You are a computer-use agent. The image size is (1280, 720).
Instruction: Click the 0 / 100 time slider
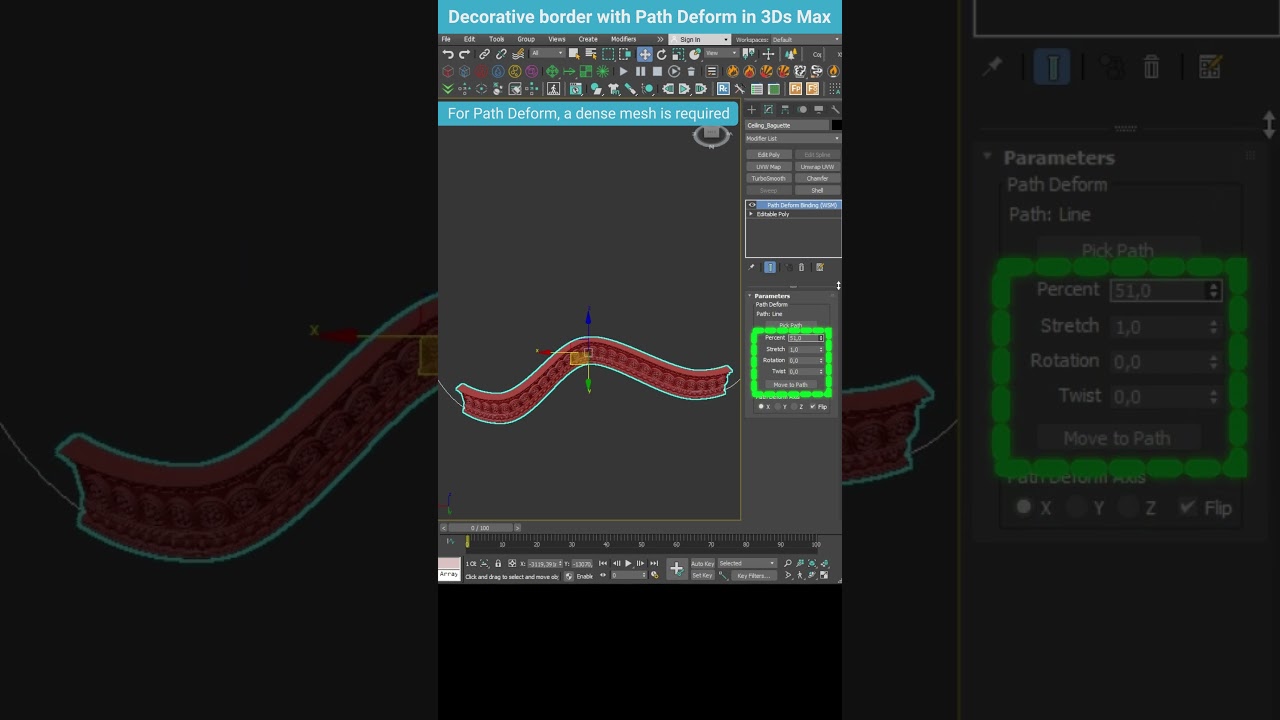(480, 528)
